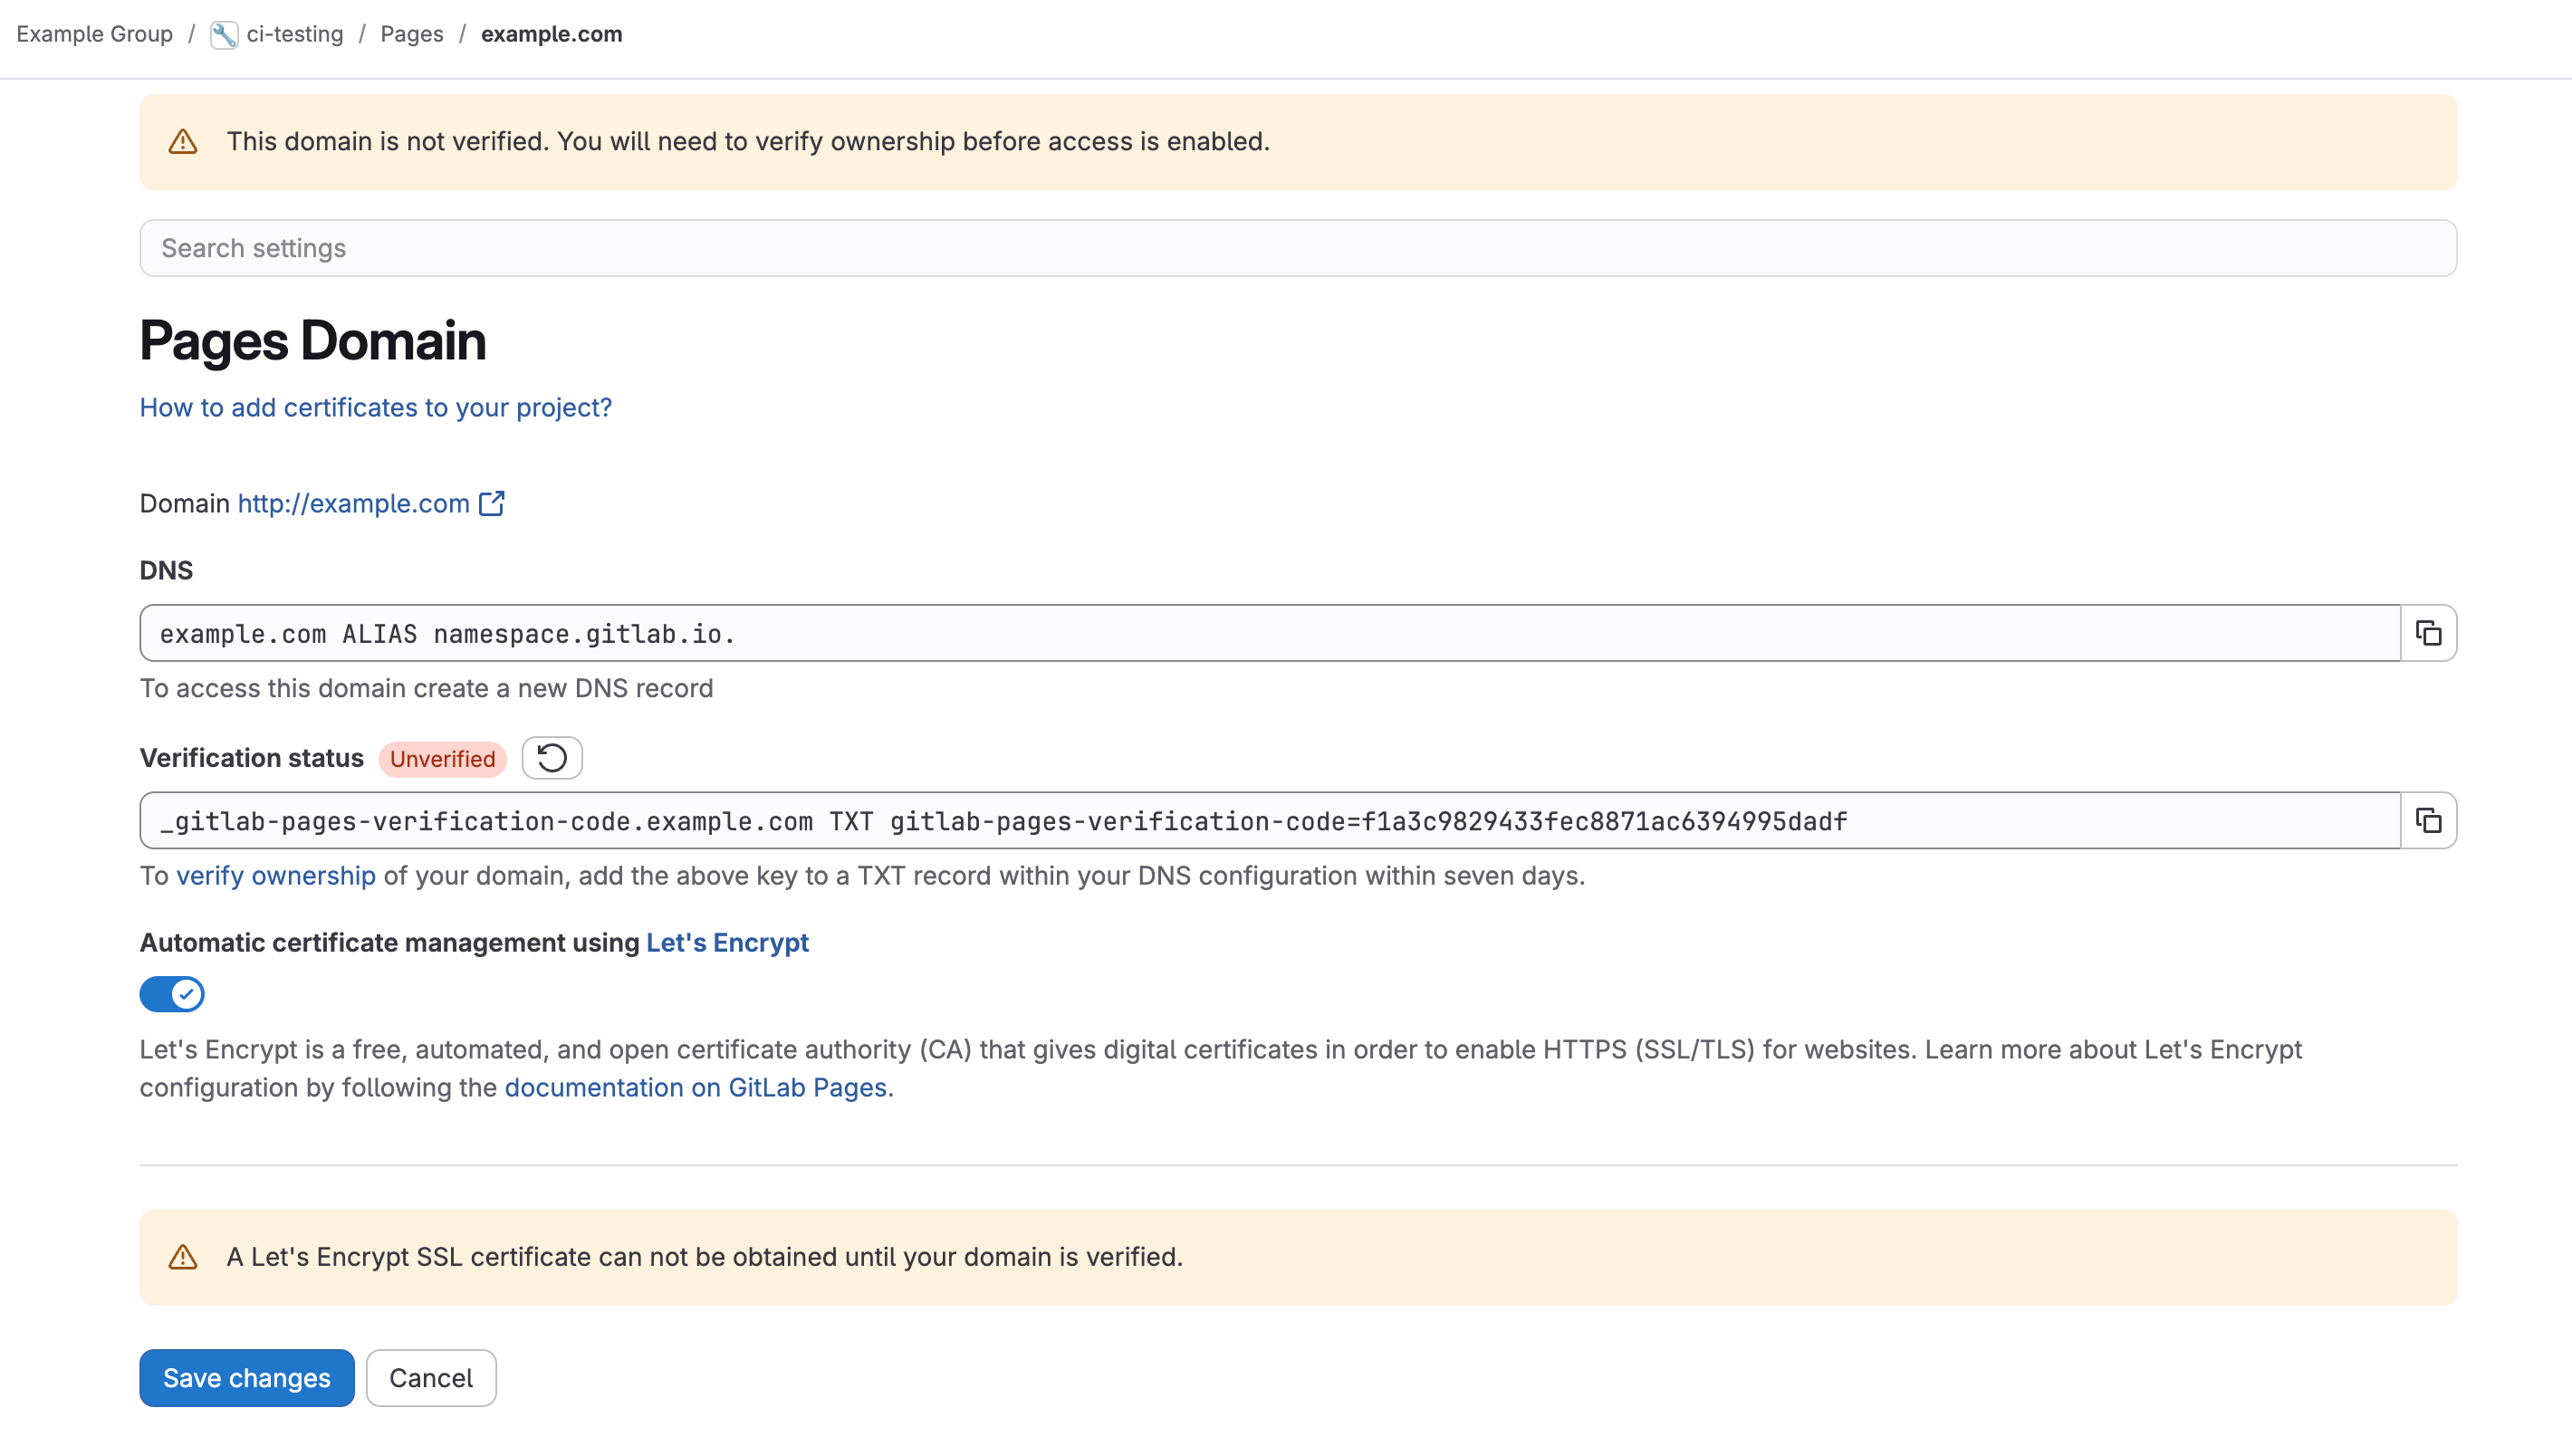2572x1456 pixels.
Task: Click example.com in the breadcrumb
Action: [x=551, y=33]
